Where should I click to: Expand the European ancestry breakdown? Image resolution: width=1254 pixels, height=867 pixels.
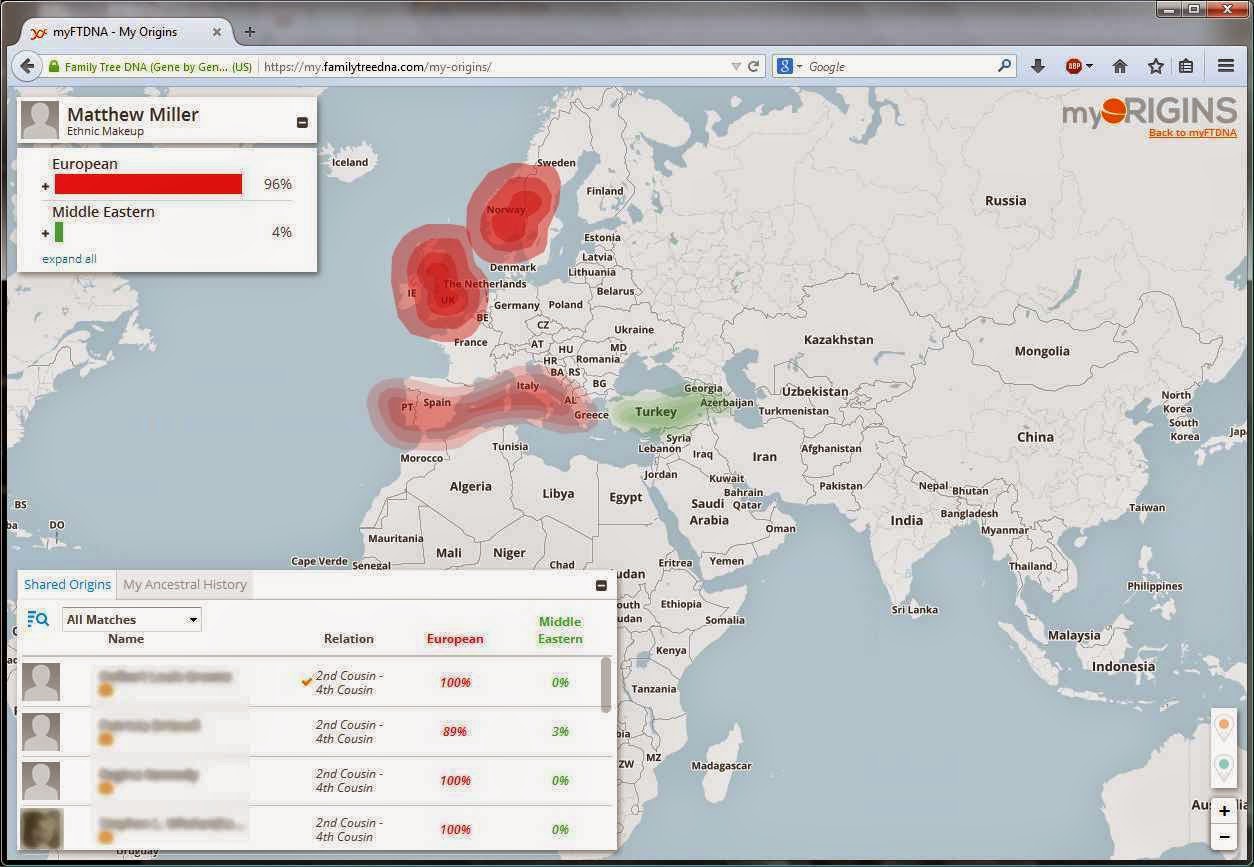[45, 186]
